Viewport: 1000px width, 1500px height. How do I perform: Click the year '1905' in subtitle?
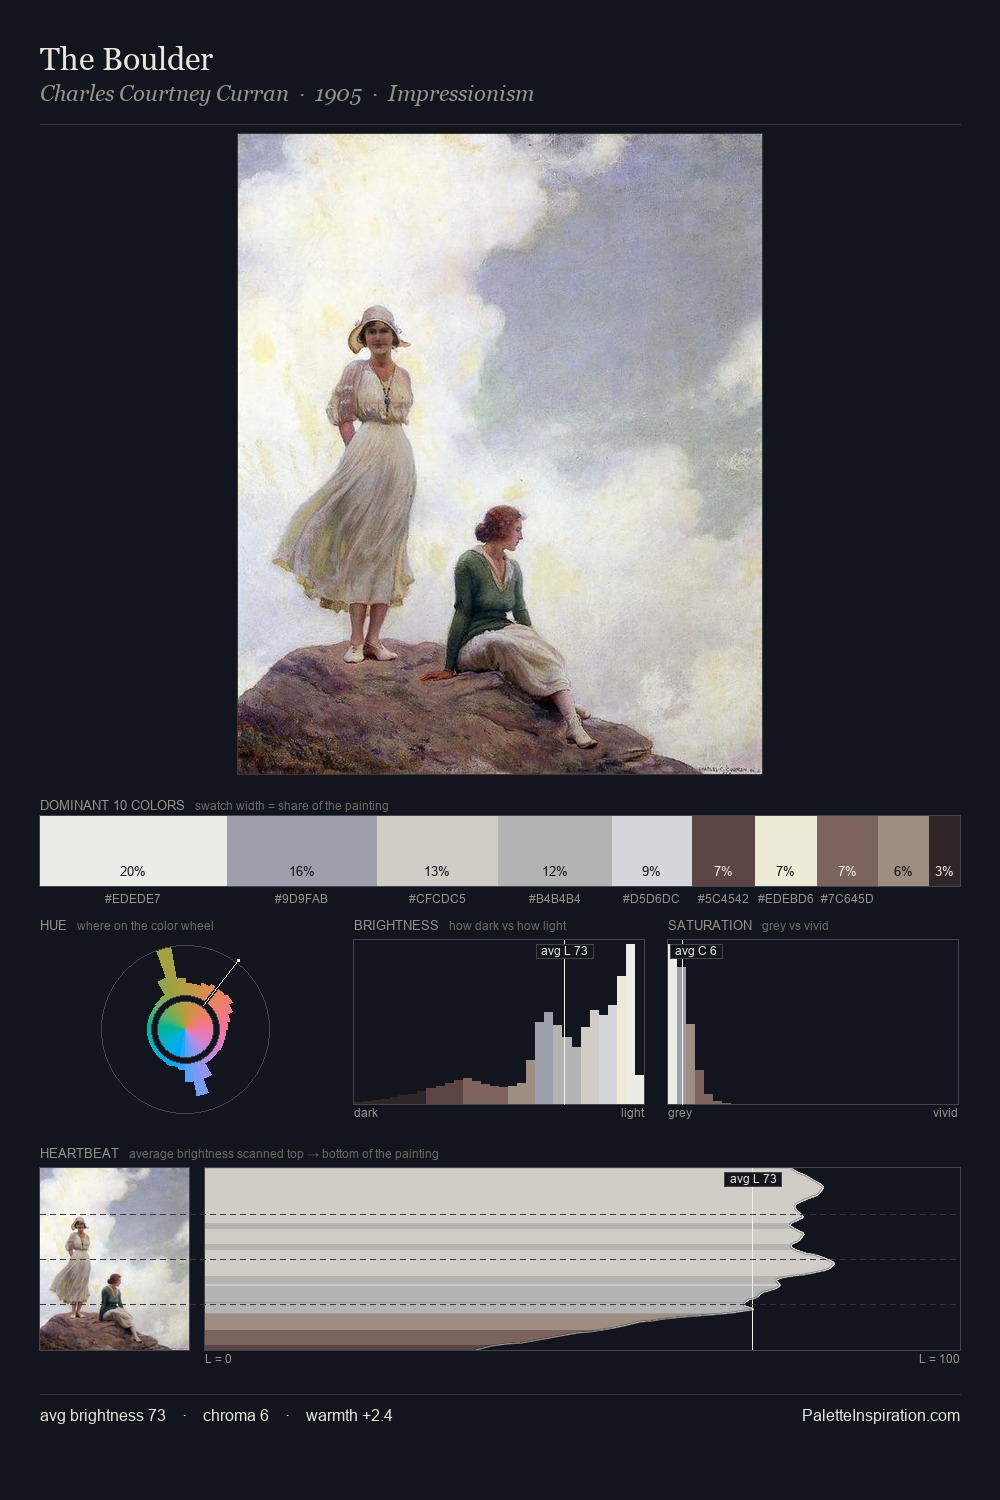click(x=338, y=94)
